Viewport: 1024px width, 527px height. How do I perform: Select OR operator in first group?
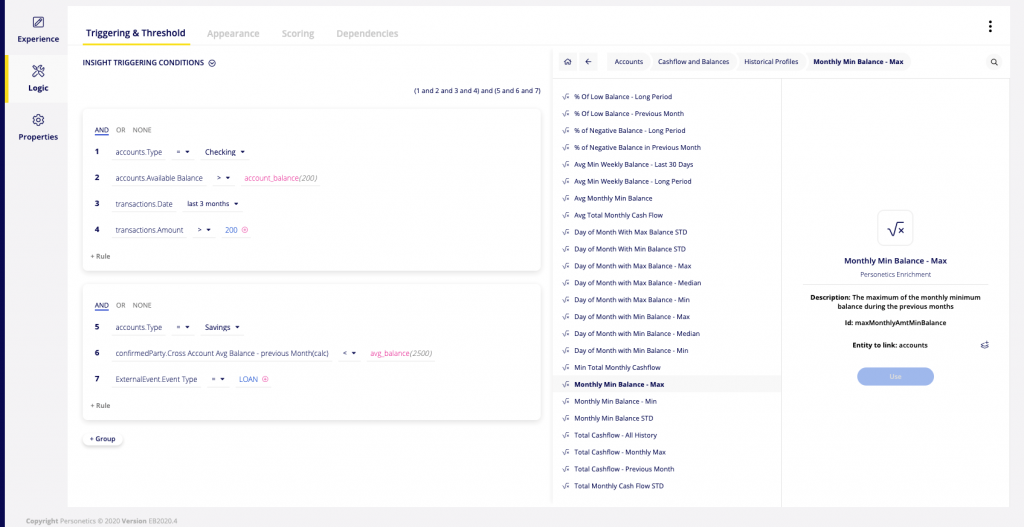pyautogui.click(x=121, y=130)
